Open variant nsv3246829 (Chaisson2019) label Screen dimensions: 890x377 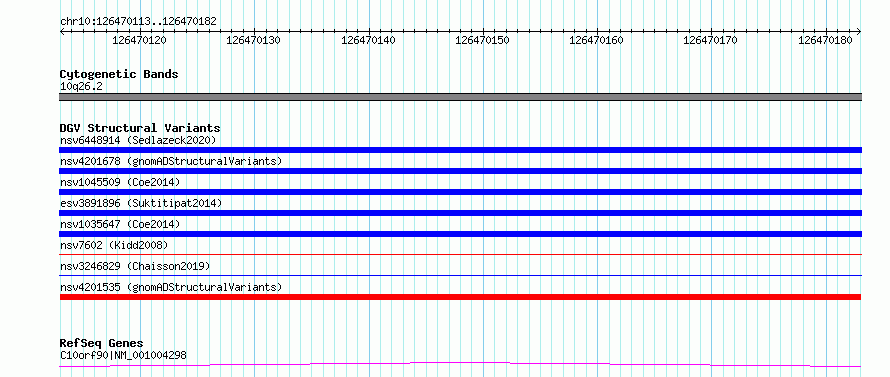click(x=135, y=266)
